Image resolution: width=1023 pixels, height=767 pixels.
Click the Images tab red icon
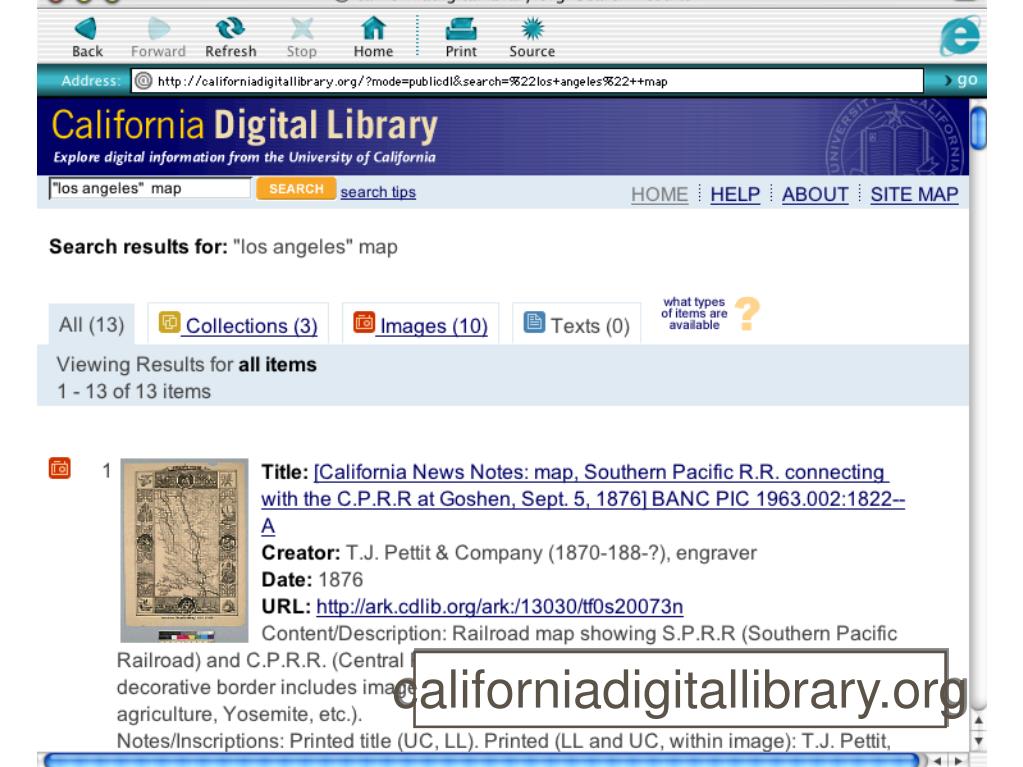tap(364, 322)
